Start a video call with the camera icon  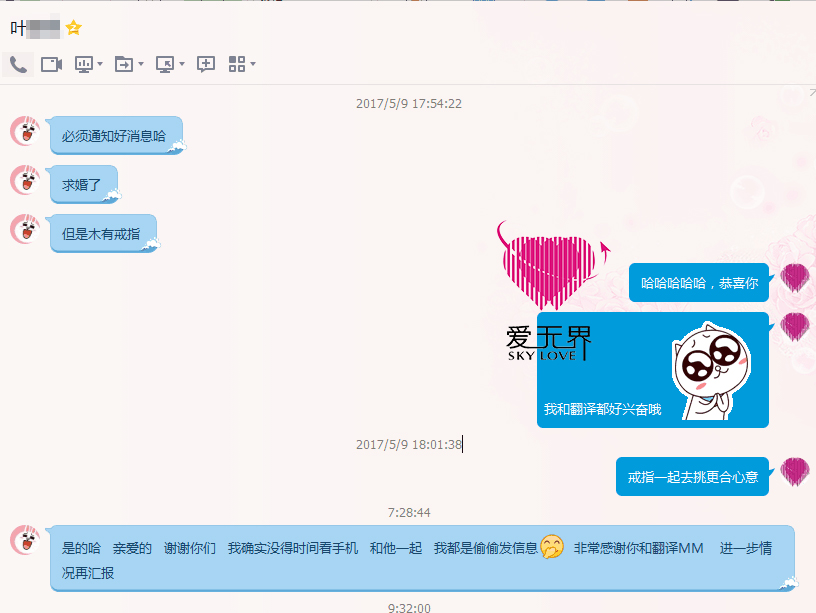tap(51, 64)
